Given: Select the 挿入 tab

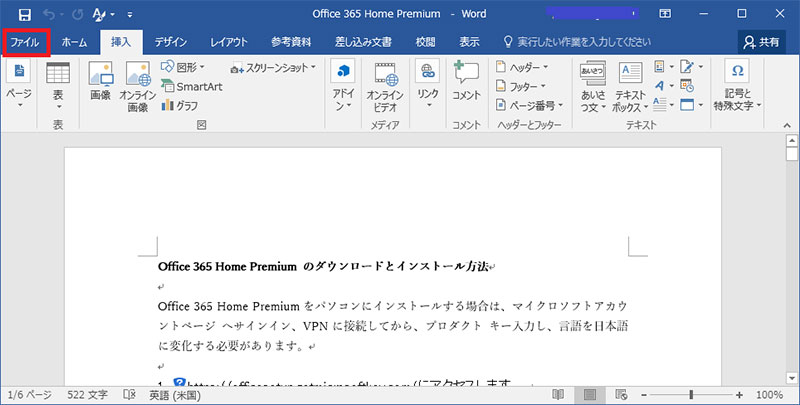Looking at the screenshot, I should pos(121,42).
